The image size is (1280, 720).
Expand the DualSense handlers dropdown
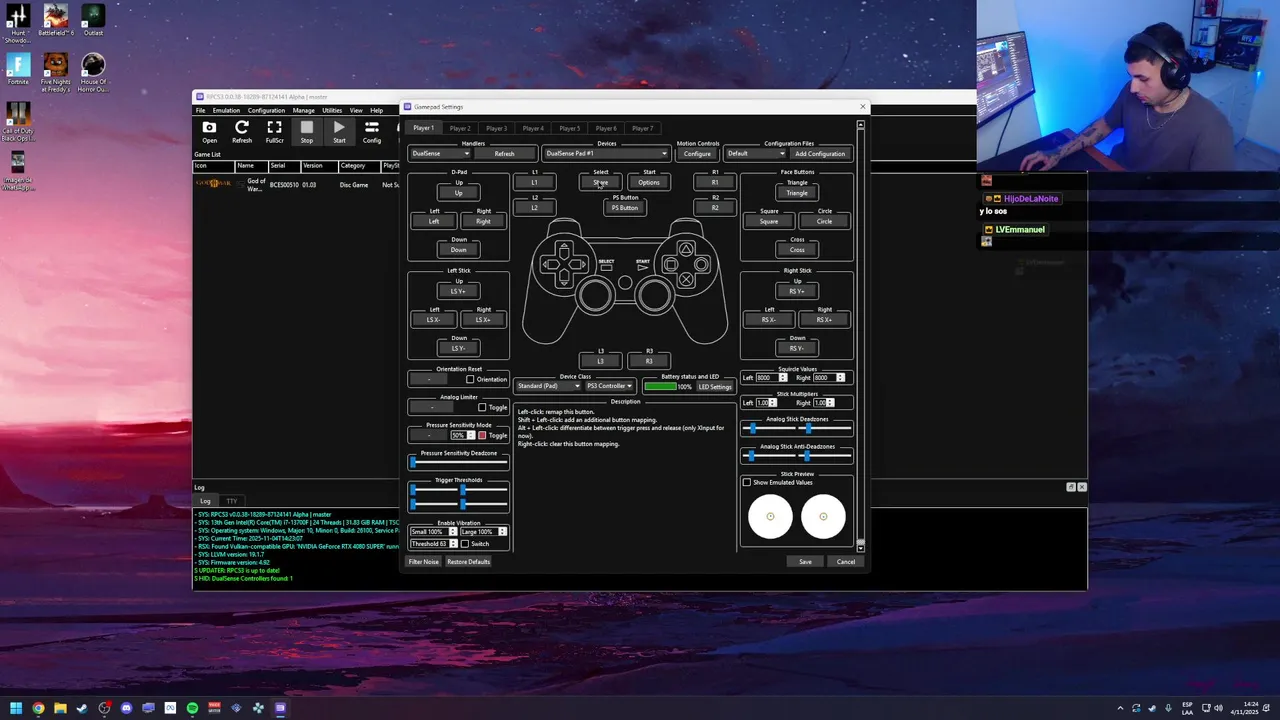pyautogui.click(x=440, y=153)
